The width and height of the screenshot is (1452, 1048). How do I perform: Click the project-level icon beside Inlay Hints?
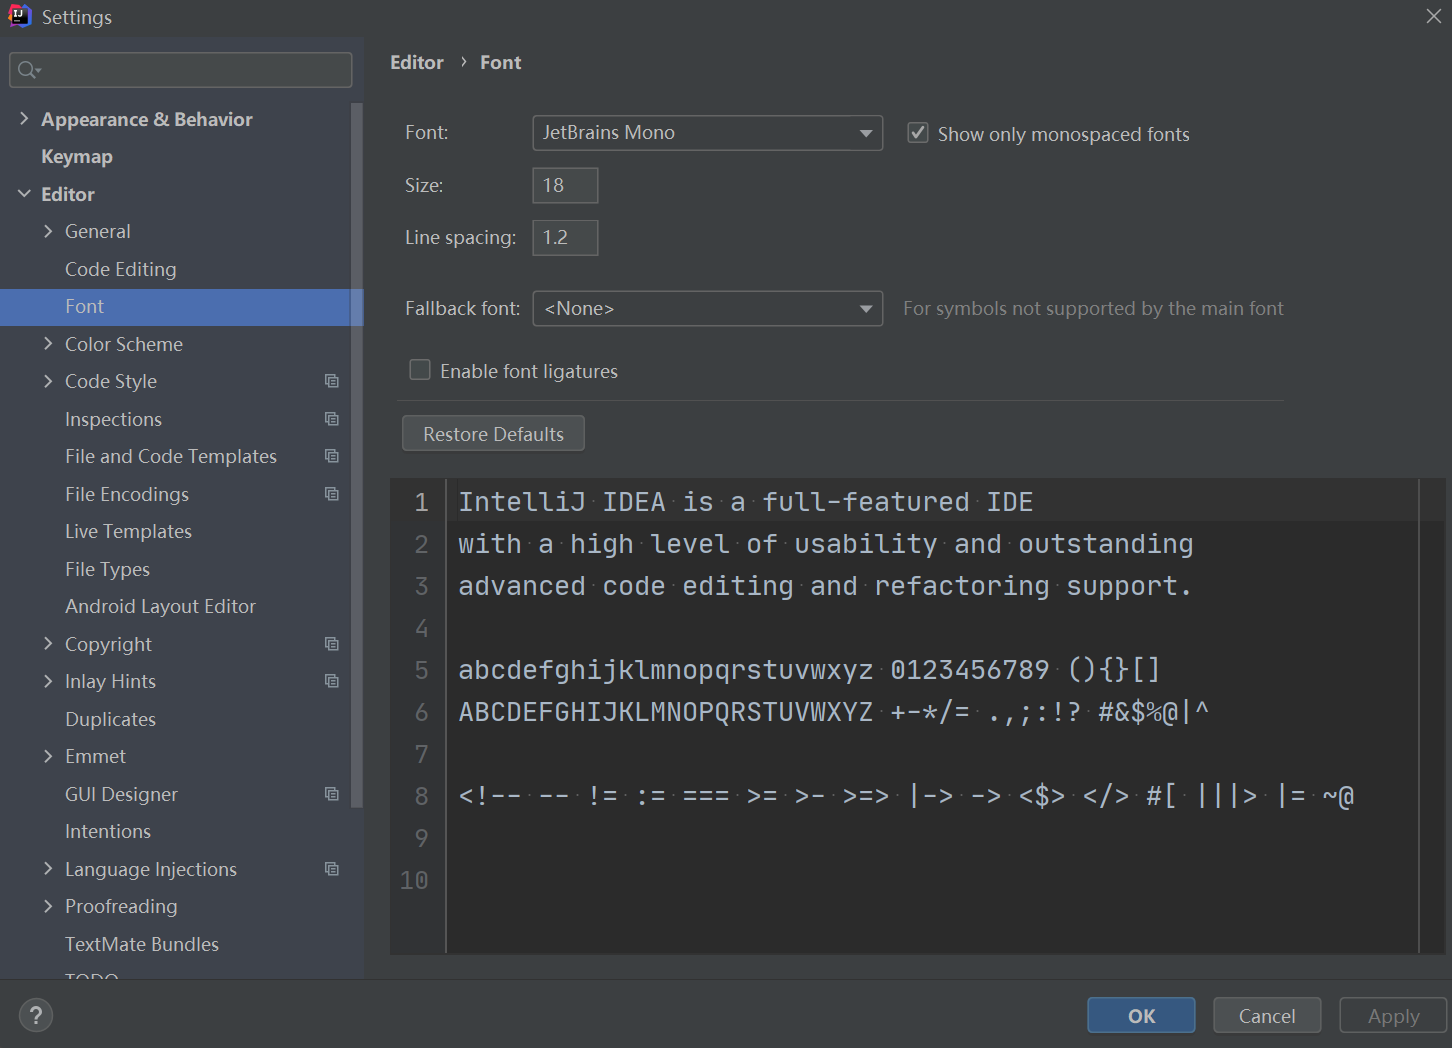[332, 681]
